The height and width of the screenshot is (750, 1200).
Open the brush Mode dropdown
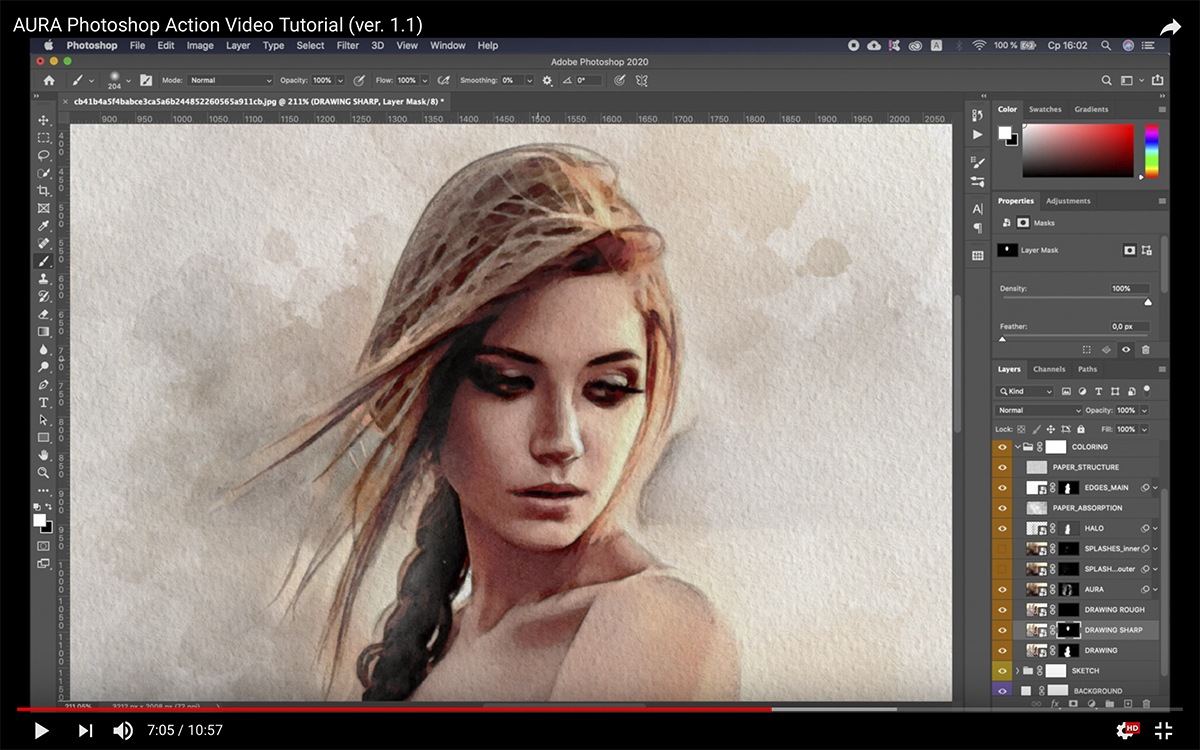click(x=230, y=80)
